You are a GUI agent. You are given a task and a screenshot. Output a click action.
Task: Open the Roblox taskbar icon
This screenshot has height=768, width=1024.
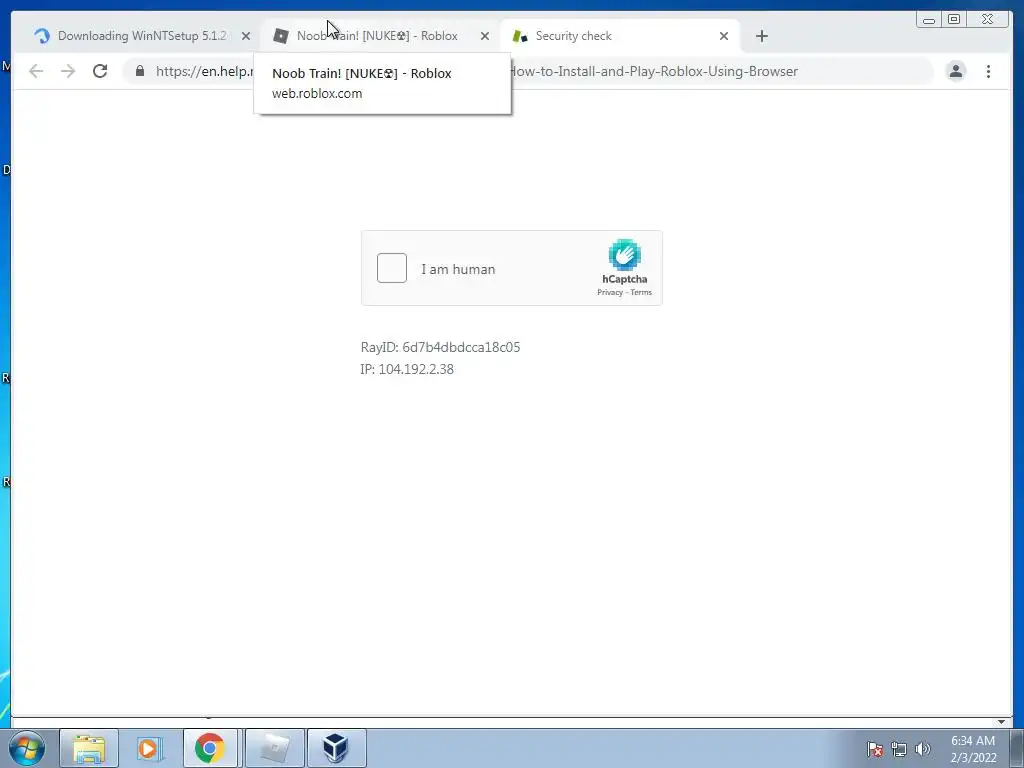(x=274, y=748)
